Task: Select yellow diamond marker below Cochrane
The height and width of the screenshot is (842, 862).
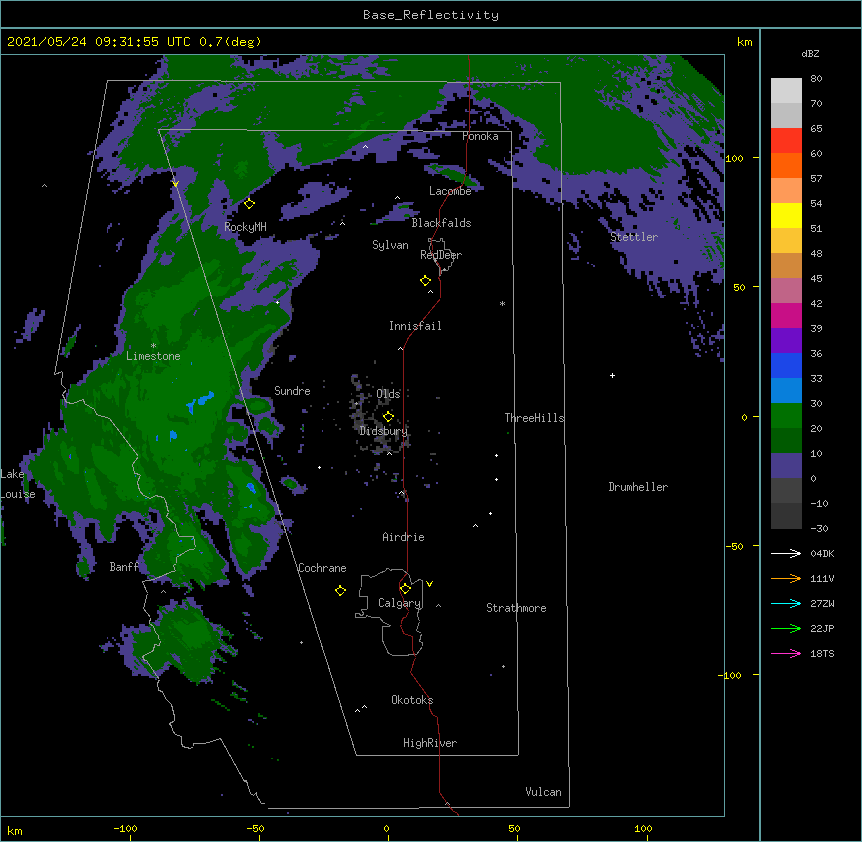Action: tap(340, 590)
